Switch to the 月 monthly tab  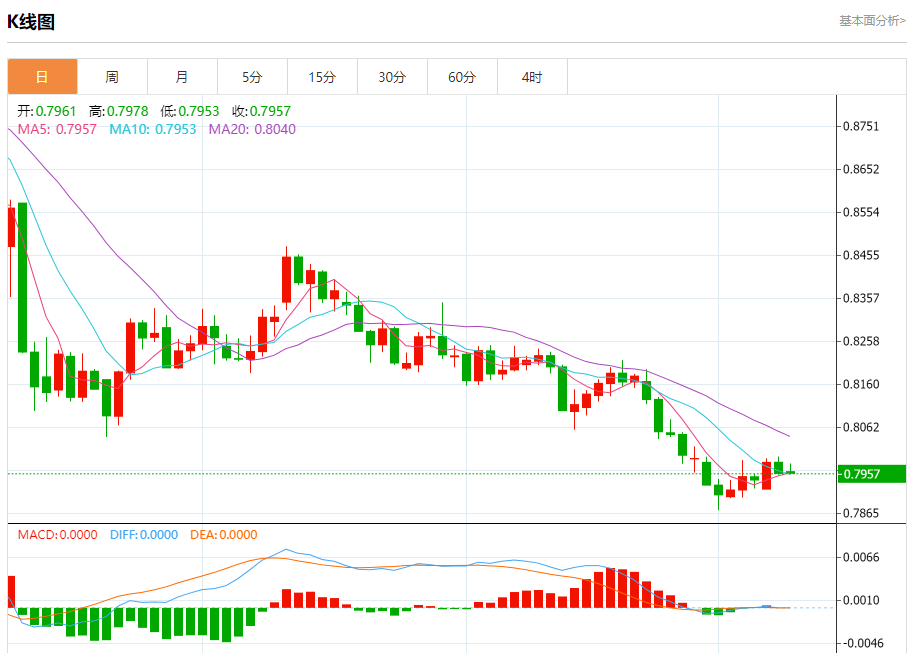pyautogui.click(x=182, y=76)
